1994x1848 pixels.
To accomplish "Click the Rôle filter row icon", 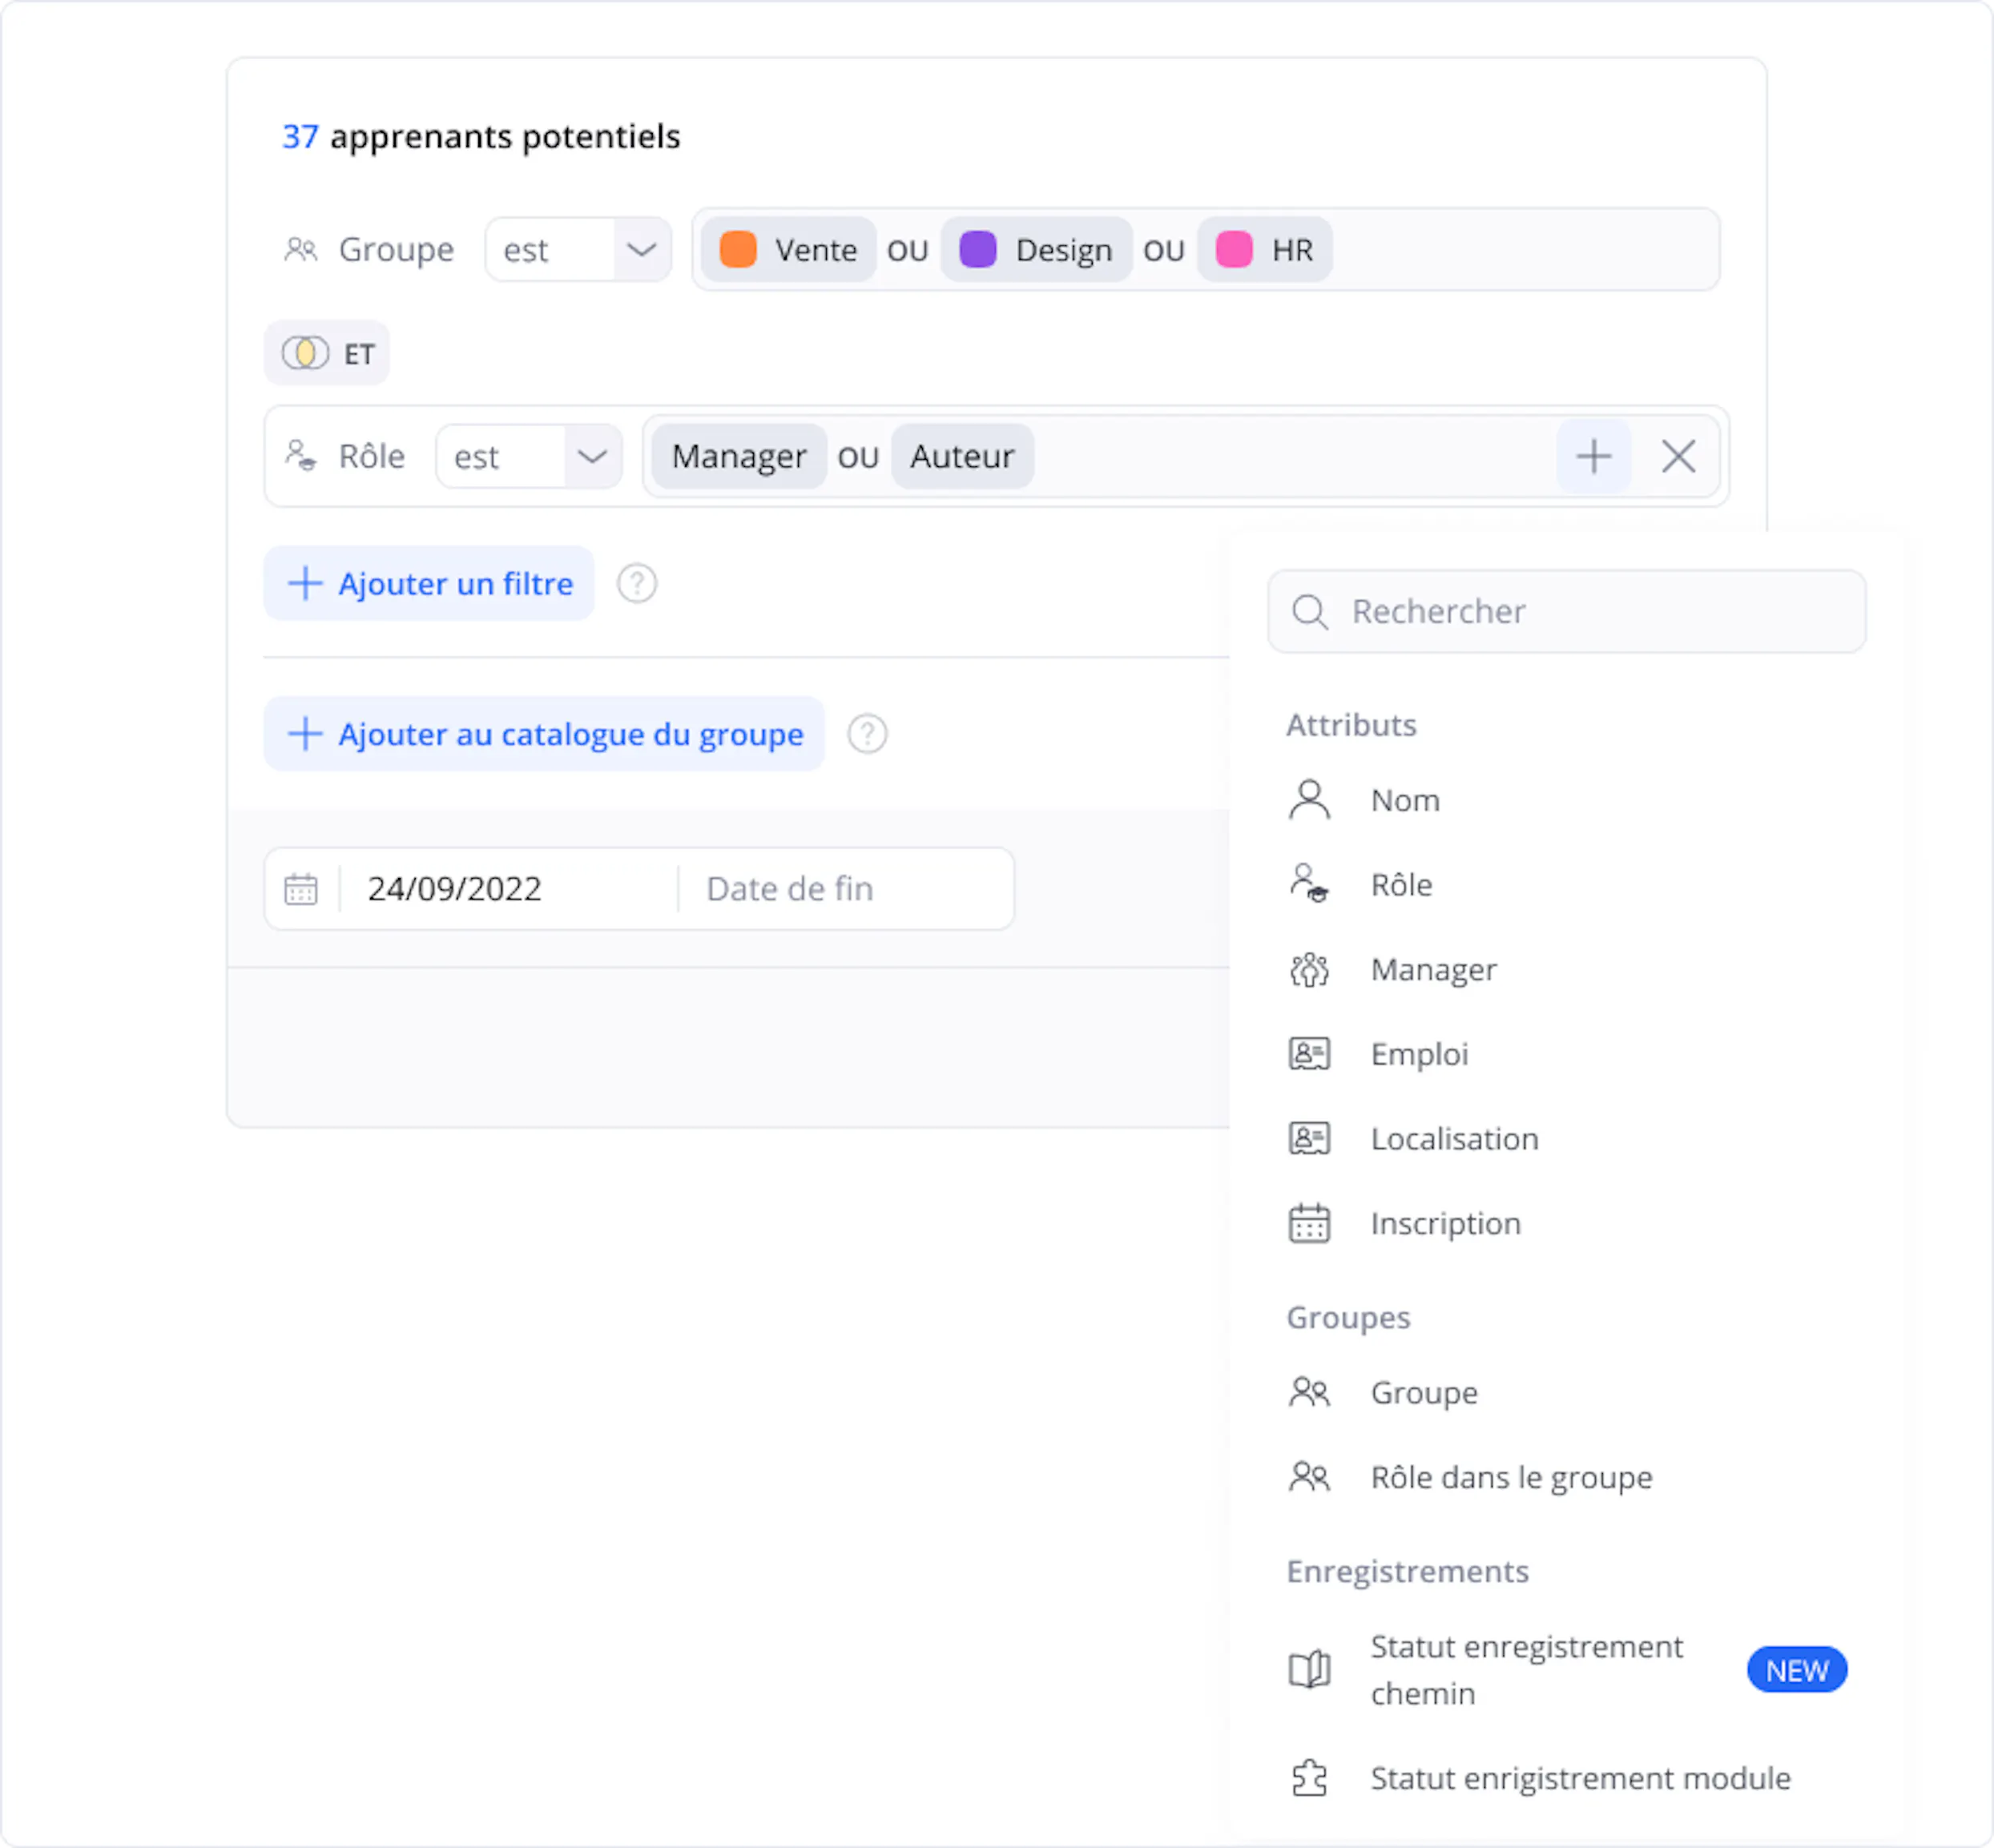I will coord(301,455).
